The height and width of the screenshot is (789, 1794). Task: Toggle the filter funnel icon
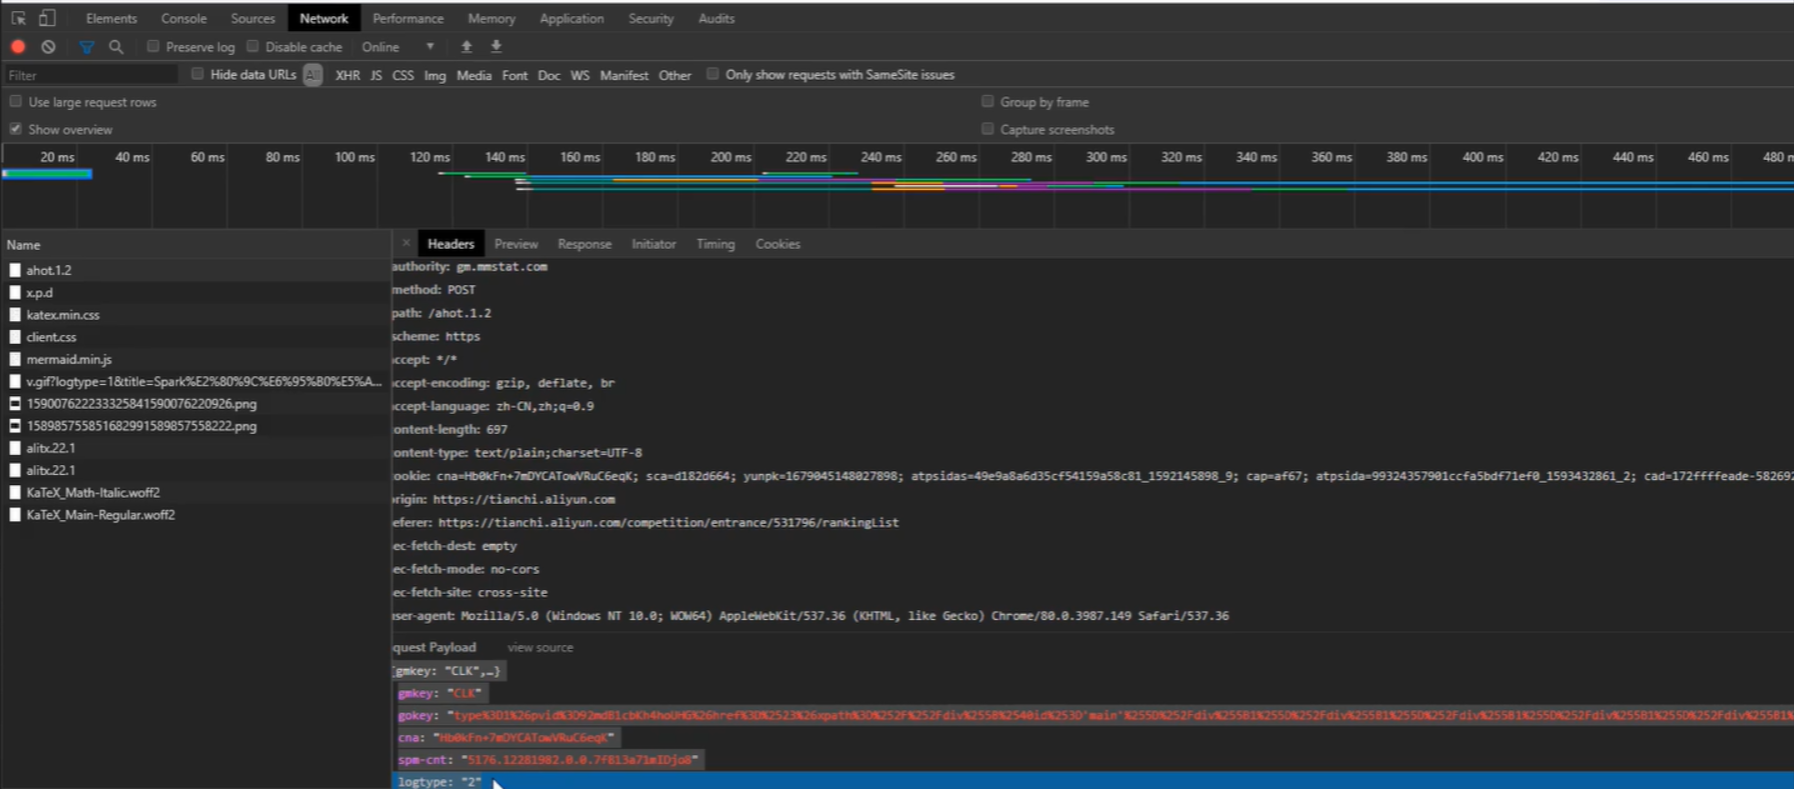click(x=87, y=47)
